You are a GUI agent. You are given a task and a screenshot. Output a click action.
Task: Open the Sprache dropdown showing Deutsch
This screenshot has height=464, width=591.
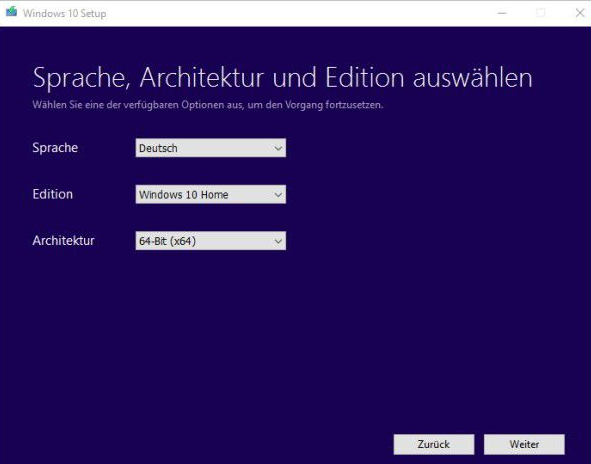tap(211, 148)
